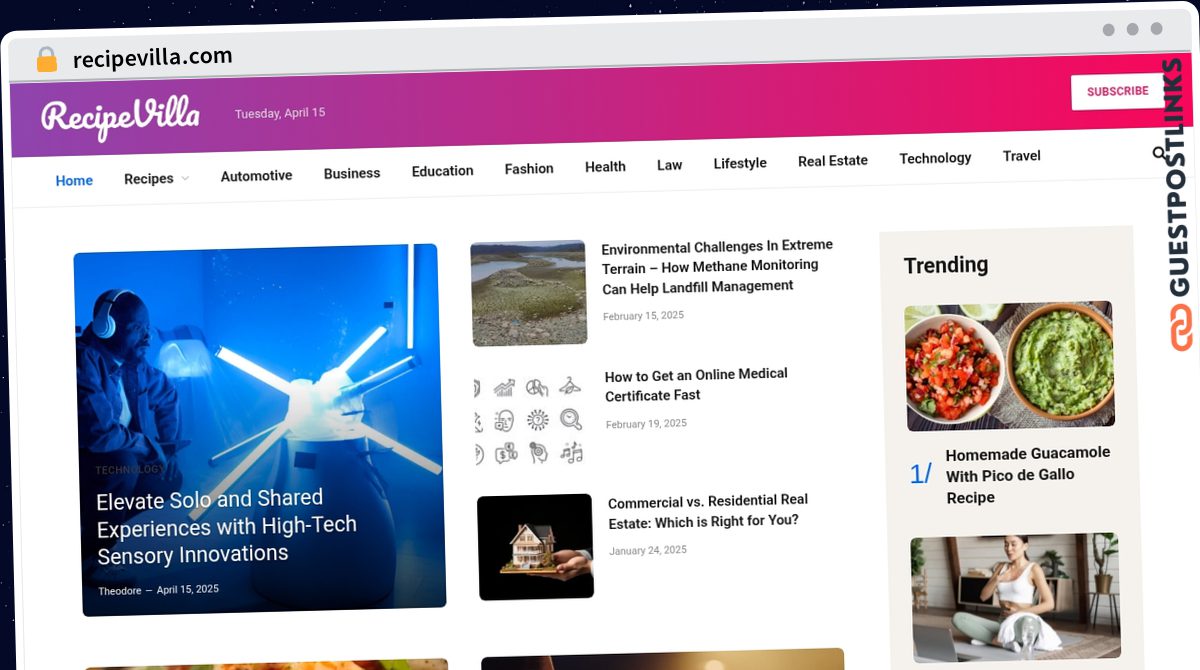1200x670 pixels.
Task: Click the January 24, 2025 article date
Action: [x=648, y=551]
